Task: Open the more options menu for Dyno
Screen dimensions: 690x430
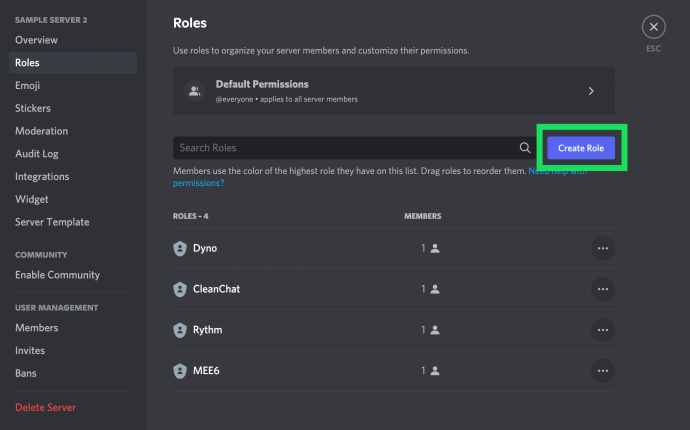Action: (x=602, y=248)
